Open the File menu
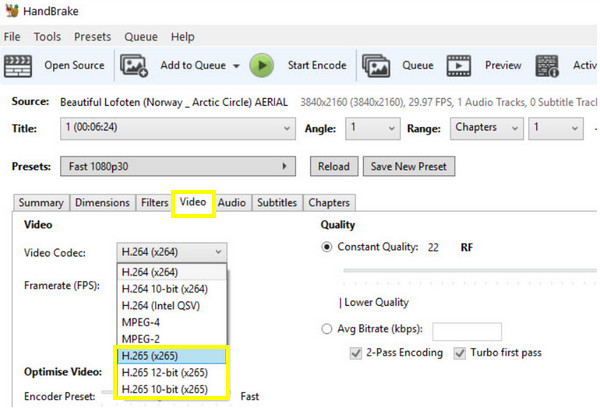The width and height of the screenshot is (600, 408). pos(12,37)
